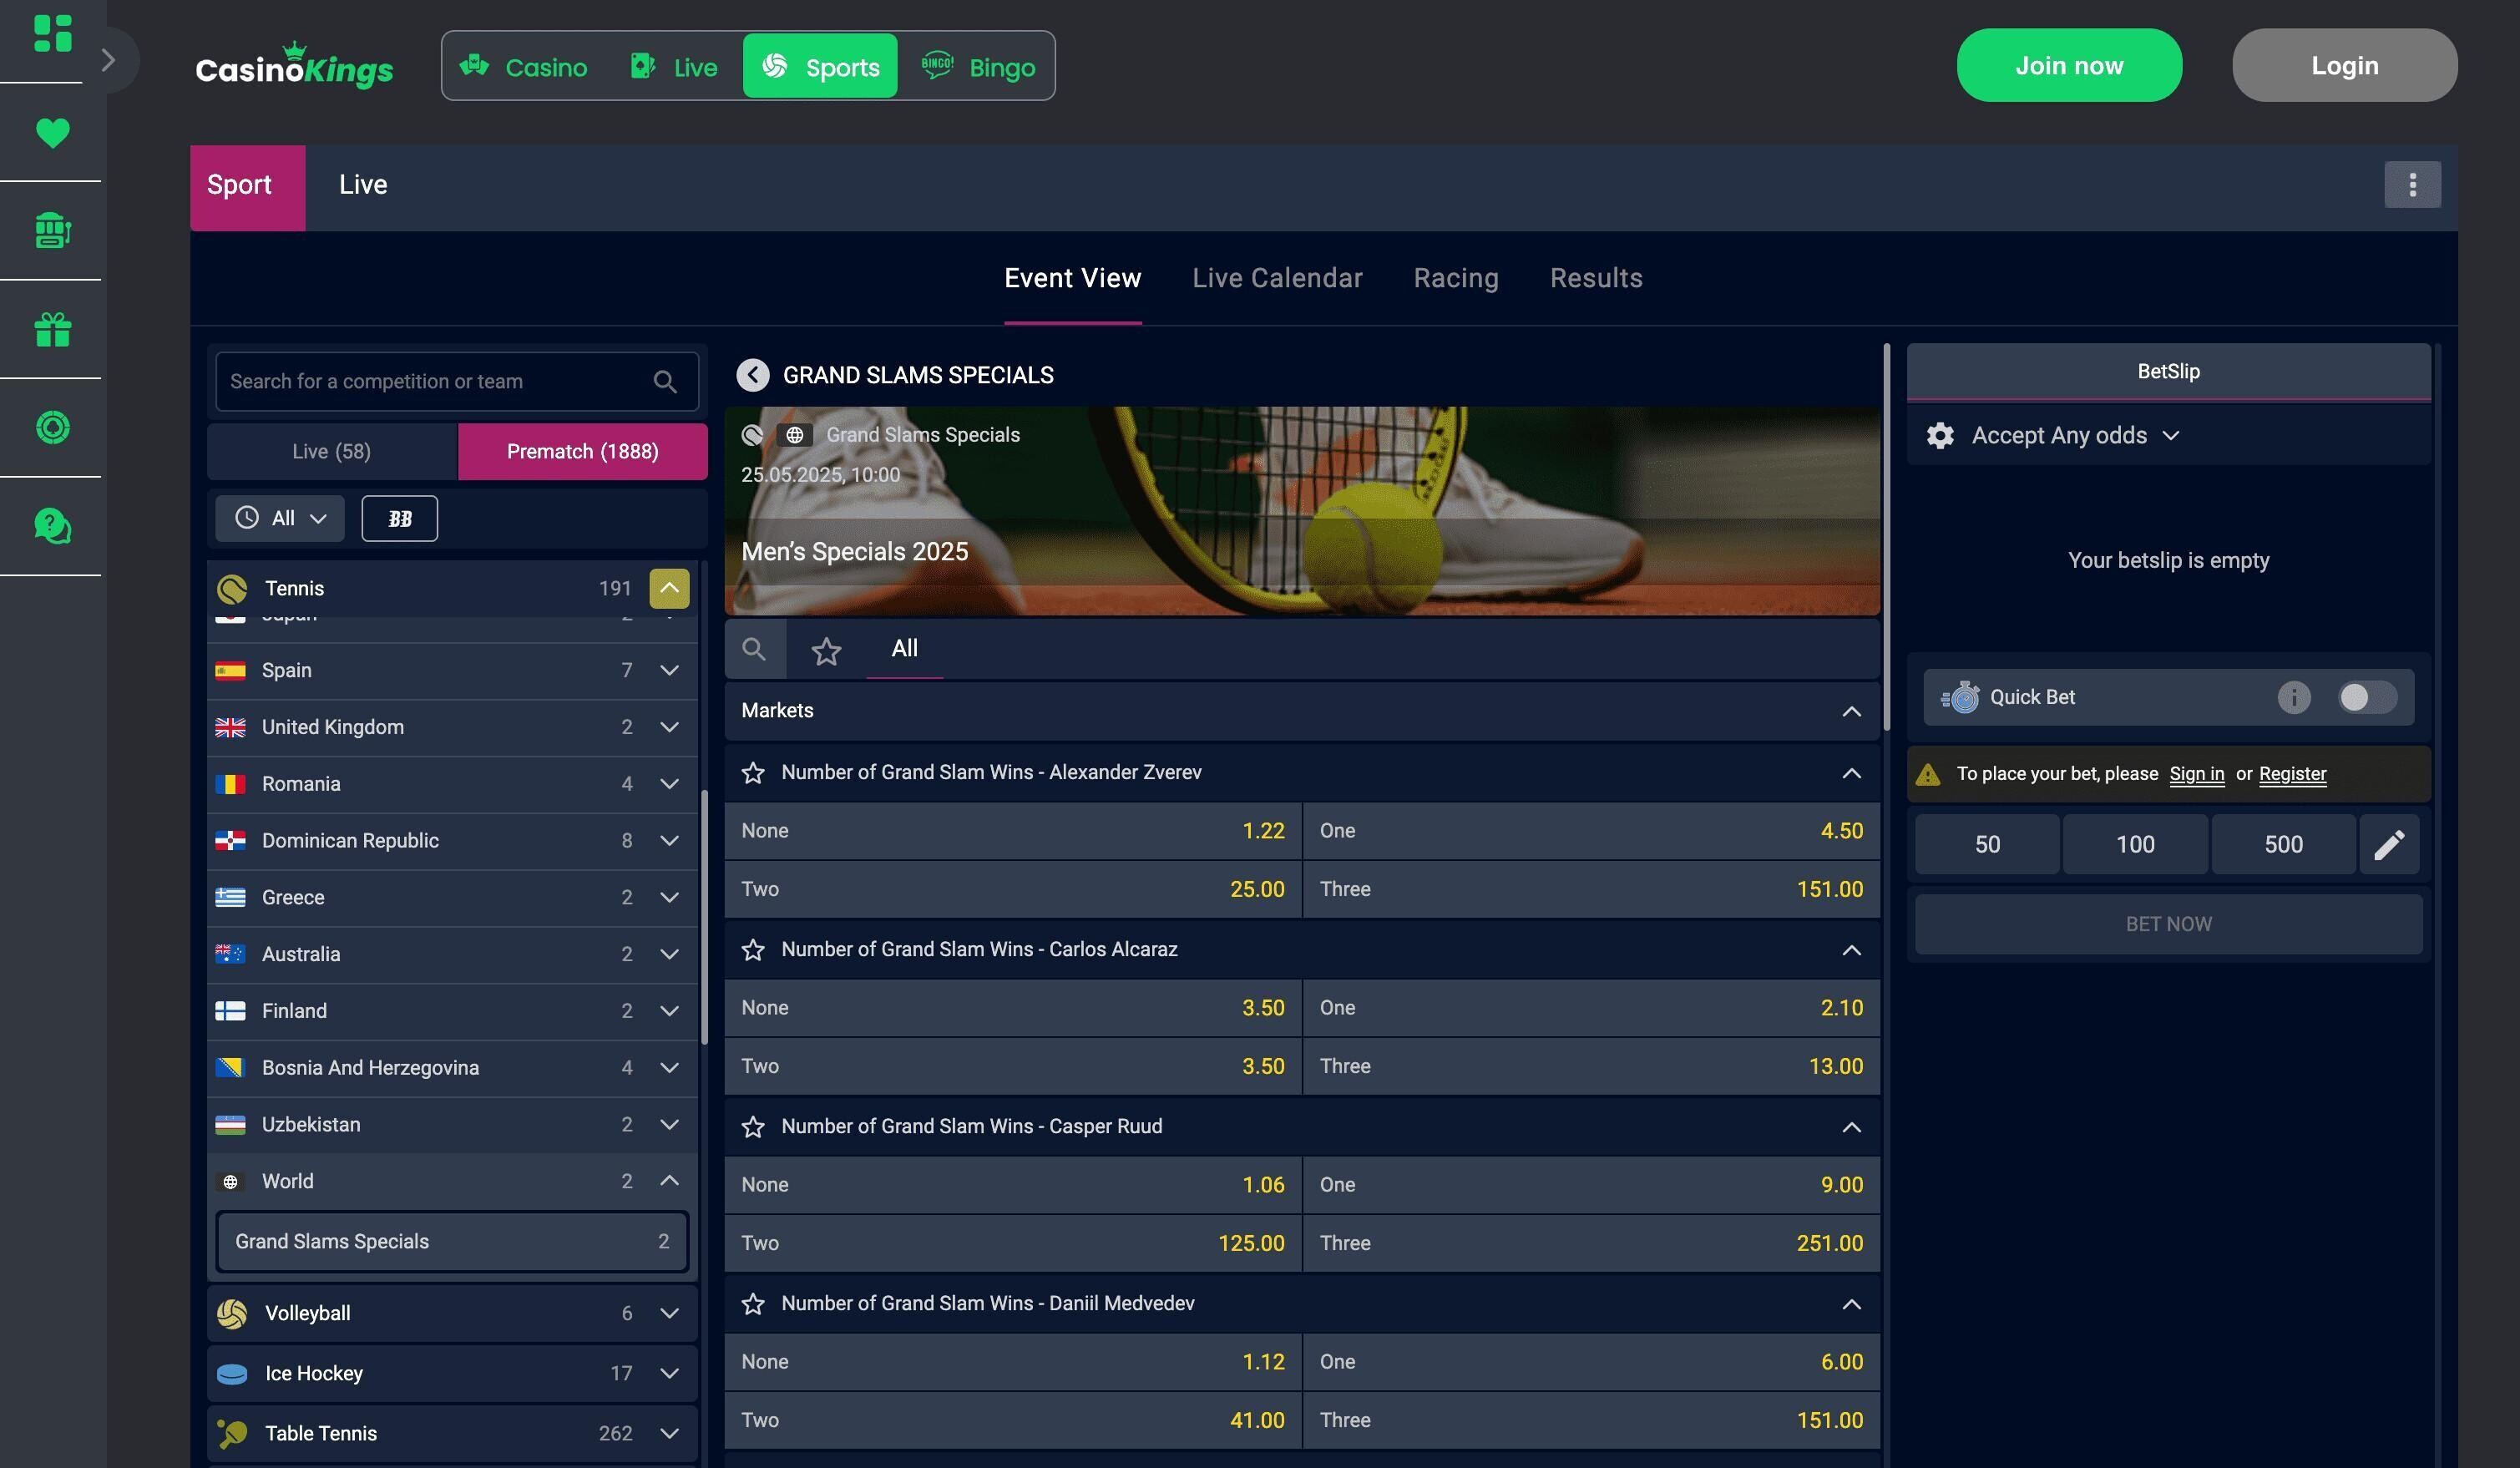The image size is (2520, 1468).
Task: Switch to Live (58) events
Action: [332, 451]
